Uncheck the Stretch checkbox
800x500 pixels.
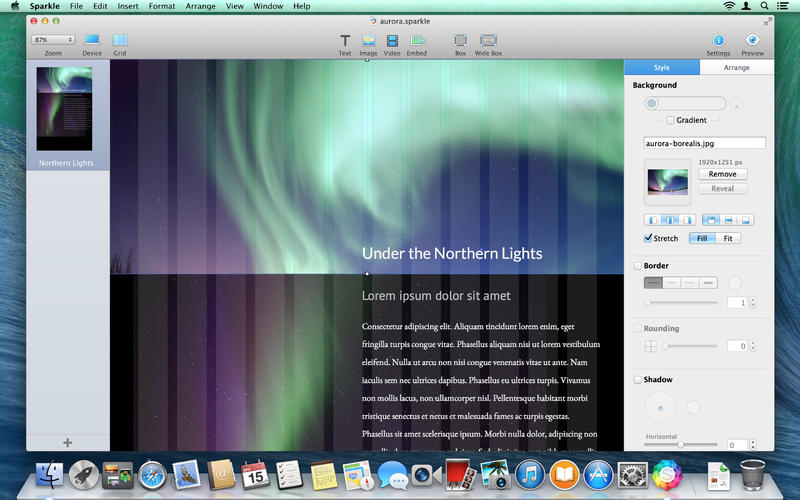click(649, 238)
